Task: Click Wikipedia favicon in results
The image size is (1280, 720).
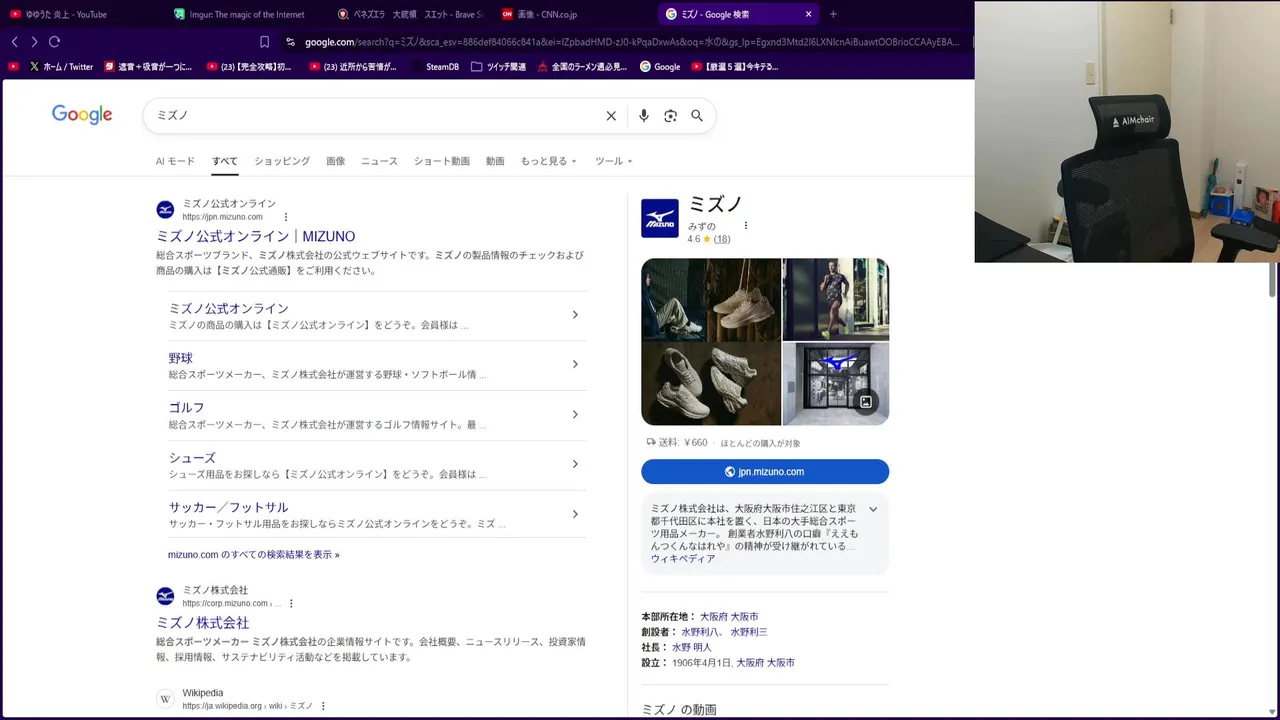Action: pyautogui.click(x=165, y=699)
